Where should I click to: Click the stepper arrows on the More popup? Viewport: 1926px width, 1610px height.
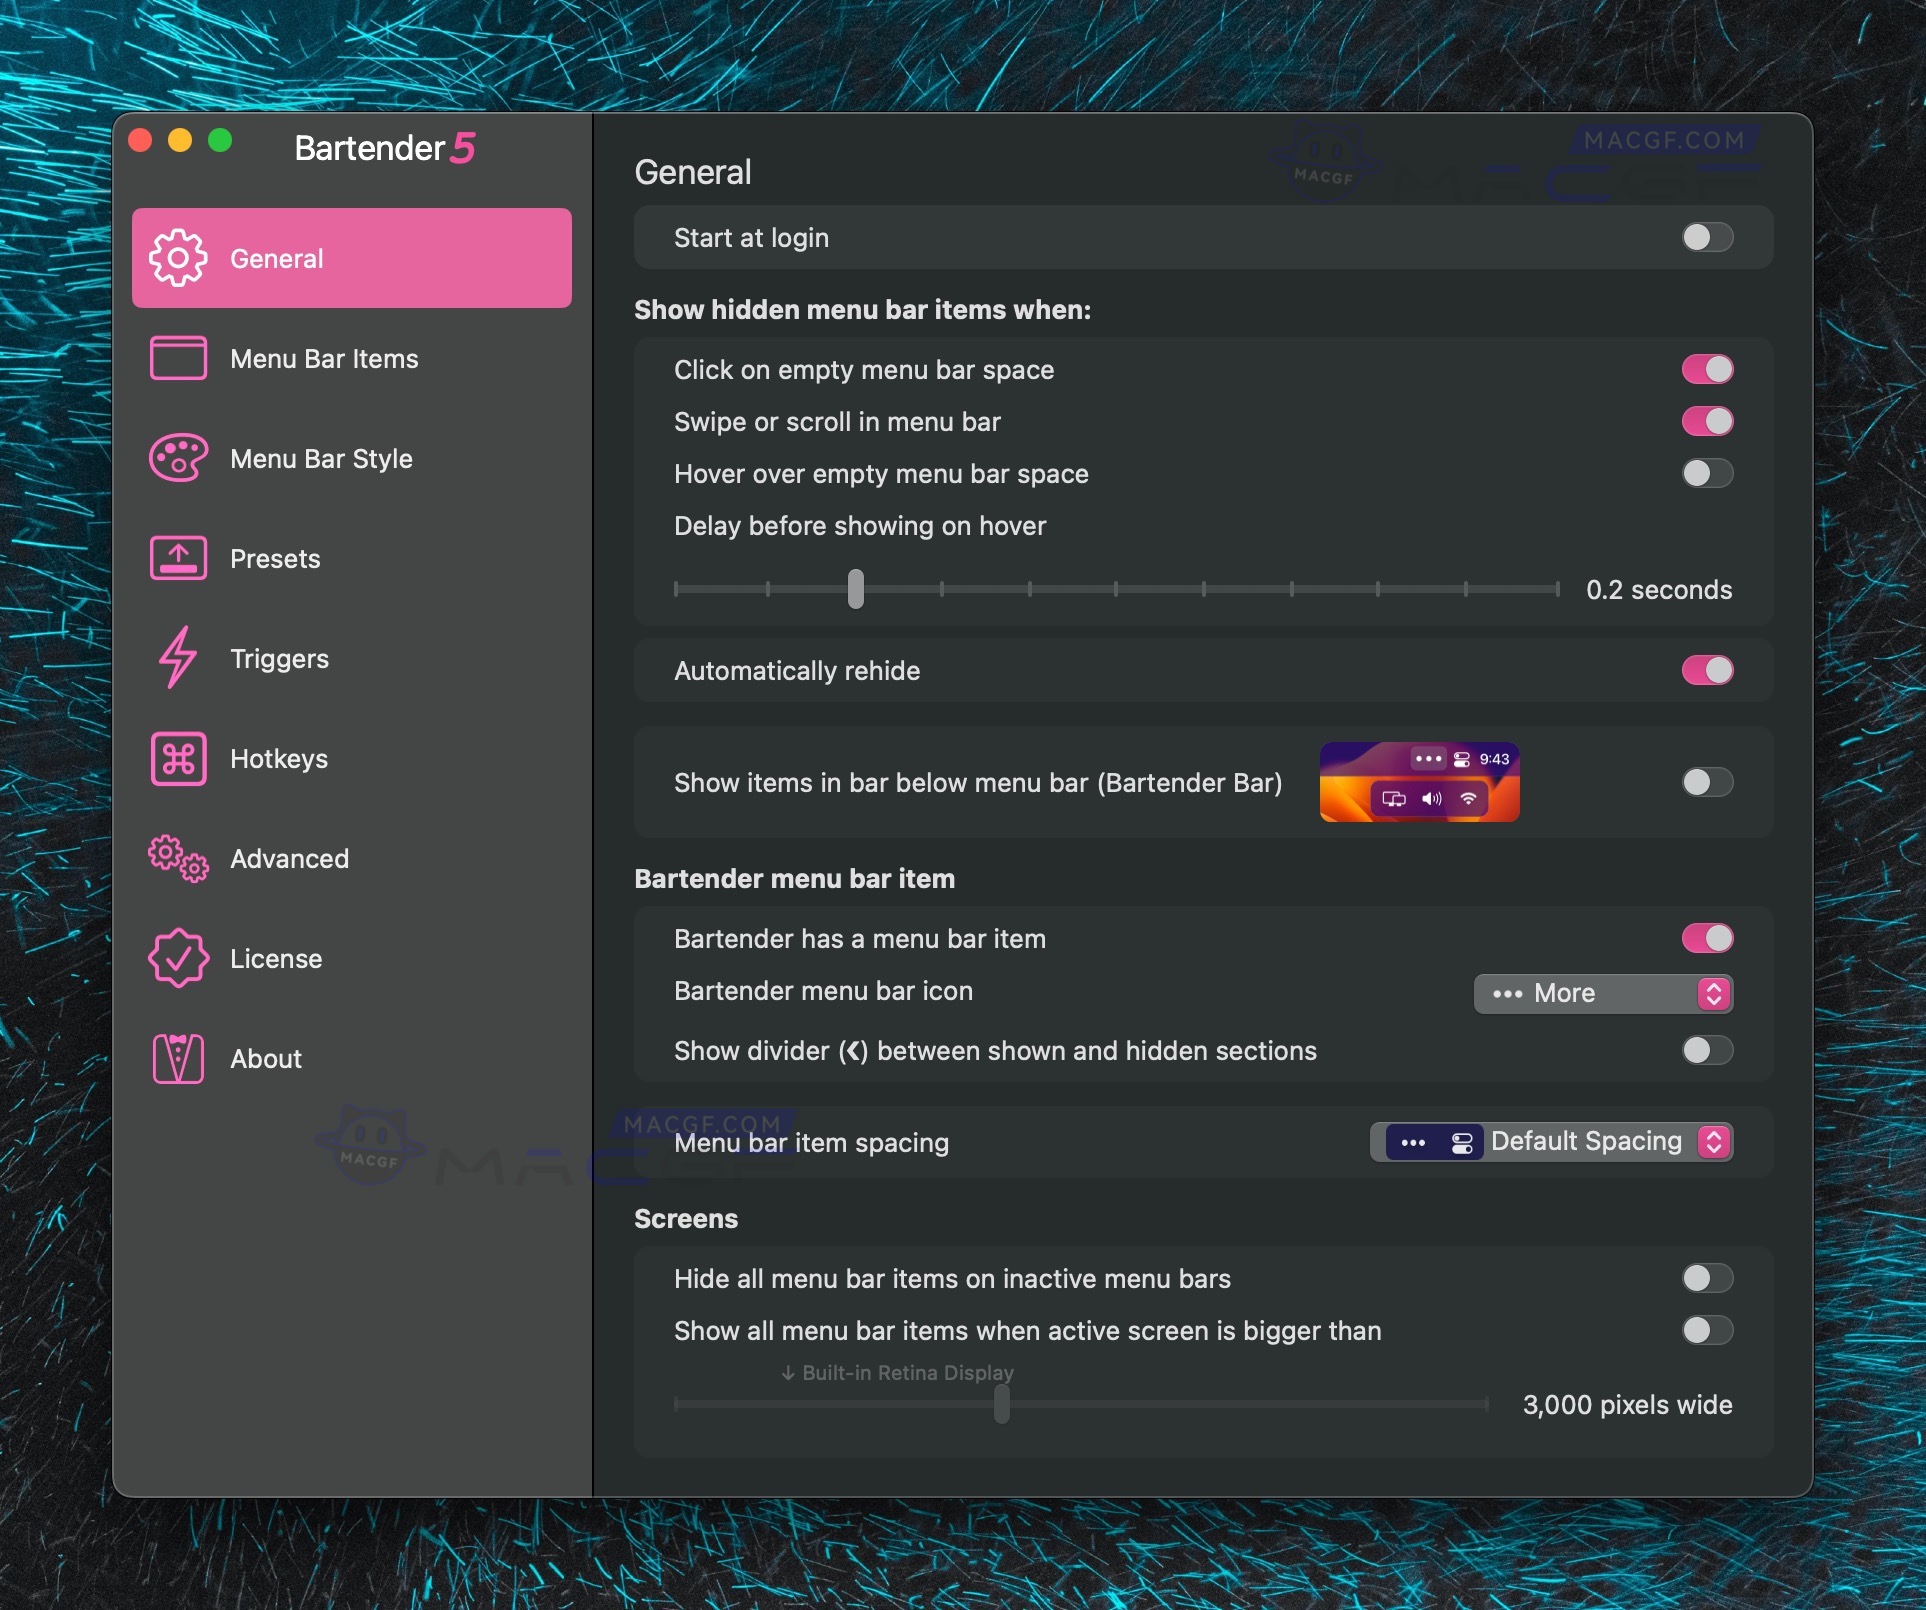tap(1714, 993)
